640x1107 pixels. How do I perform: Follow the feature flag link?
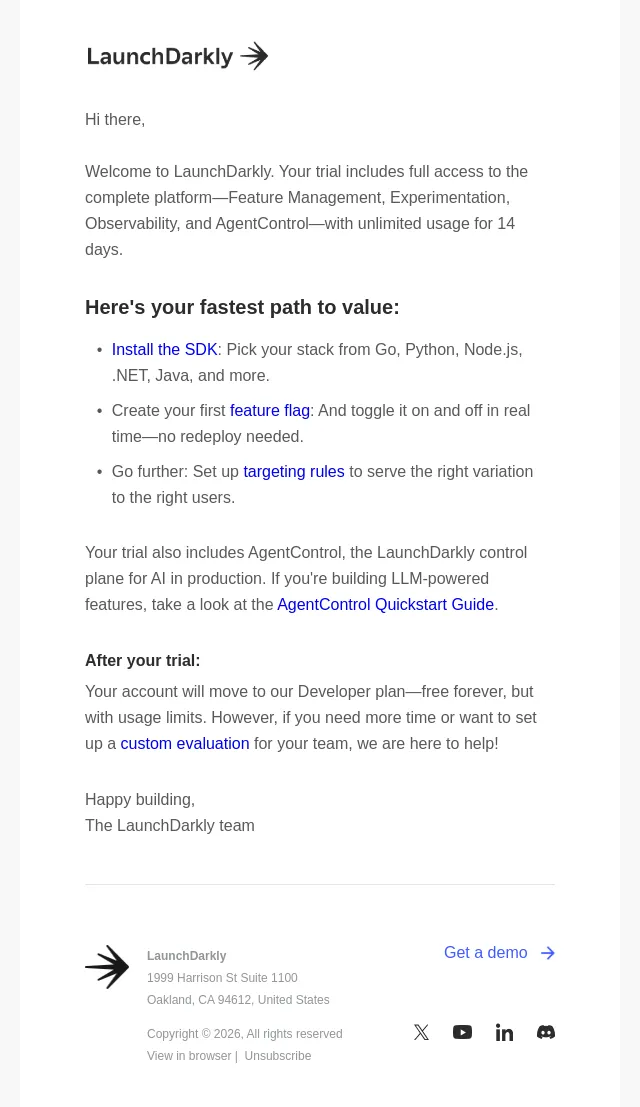point(270,410)
